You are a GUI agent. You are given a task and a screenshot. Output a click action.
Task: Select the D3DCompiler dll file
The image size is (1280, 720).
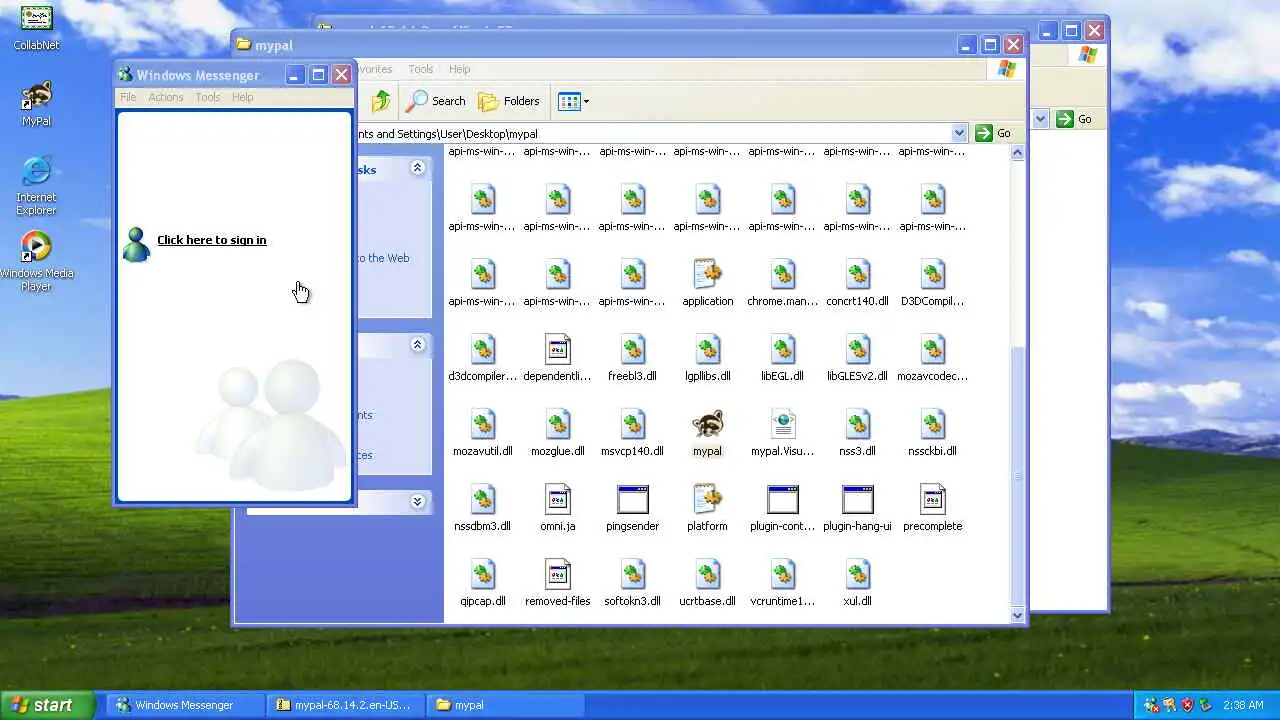932,274
